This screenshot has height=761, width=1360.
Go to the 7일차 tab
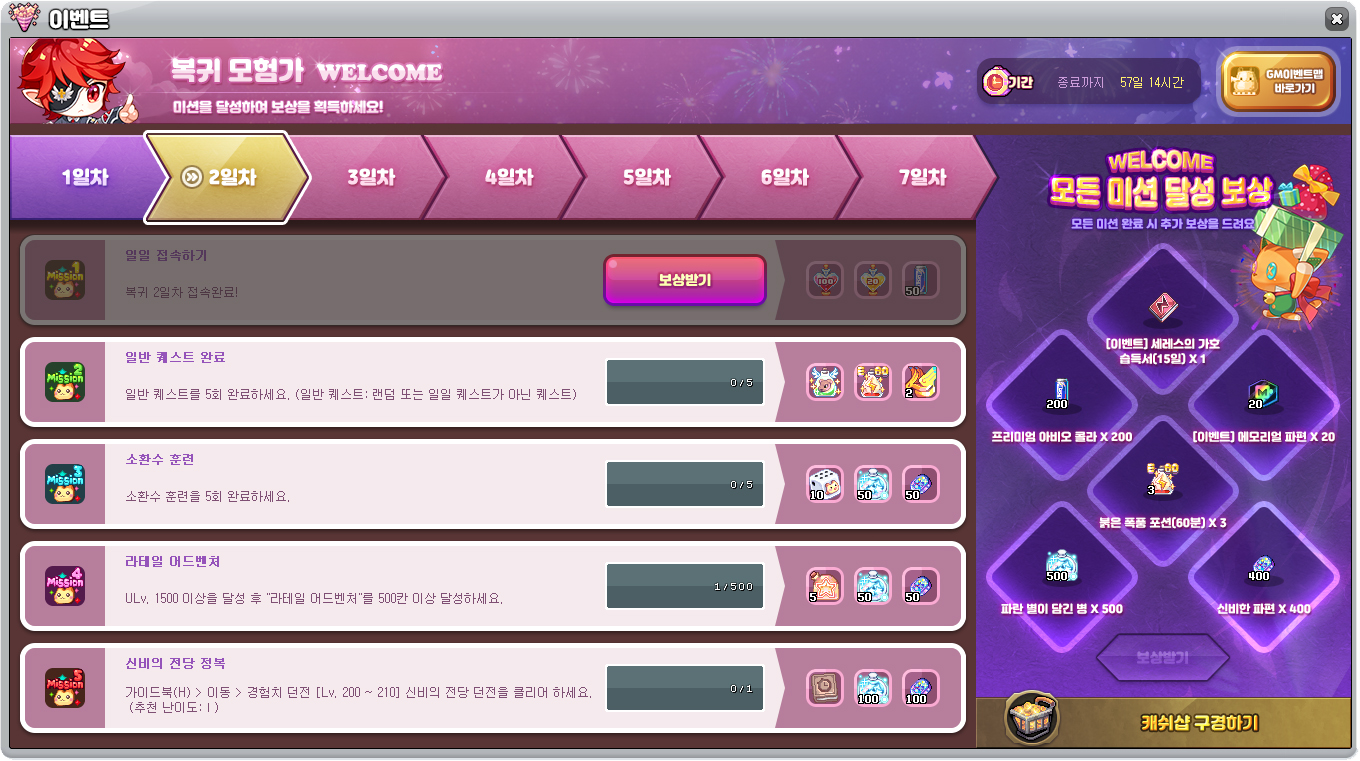[x=922, y=178]
